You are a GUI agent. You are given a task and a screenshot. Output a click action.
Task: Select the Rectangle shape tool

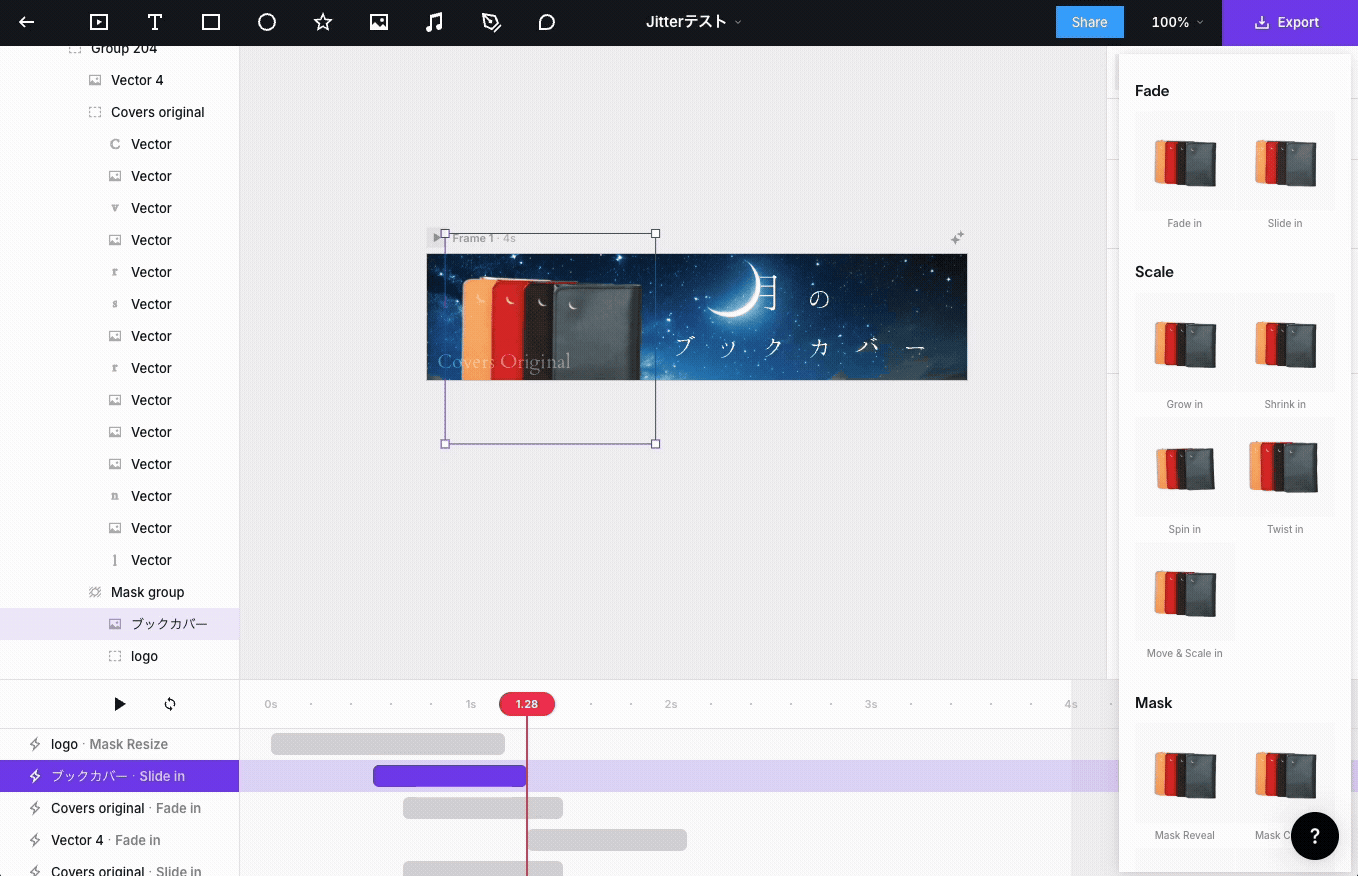click(211, 22)
